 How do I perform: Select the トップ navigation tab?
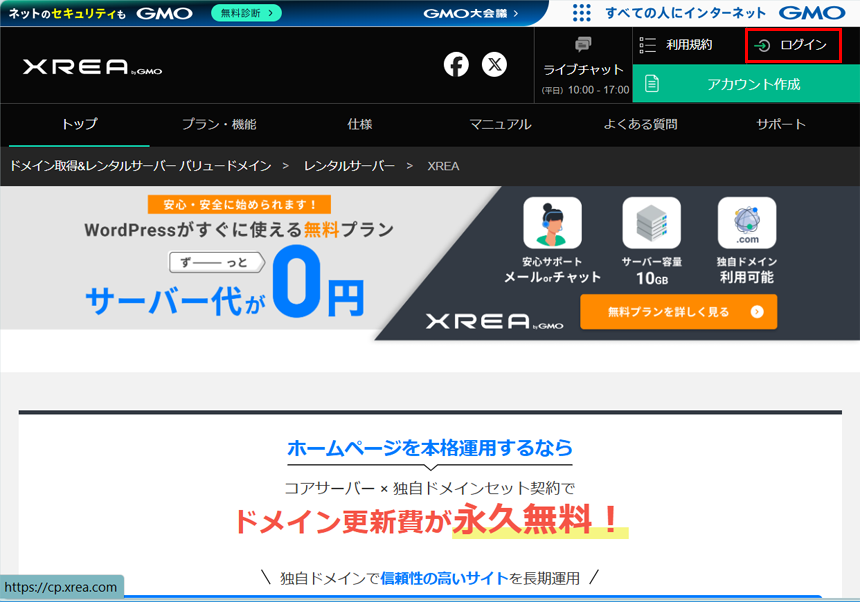pyautogui.click(x=80, y=124)
